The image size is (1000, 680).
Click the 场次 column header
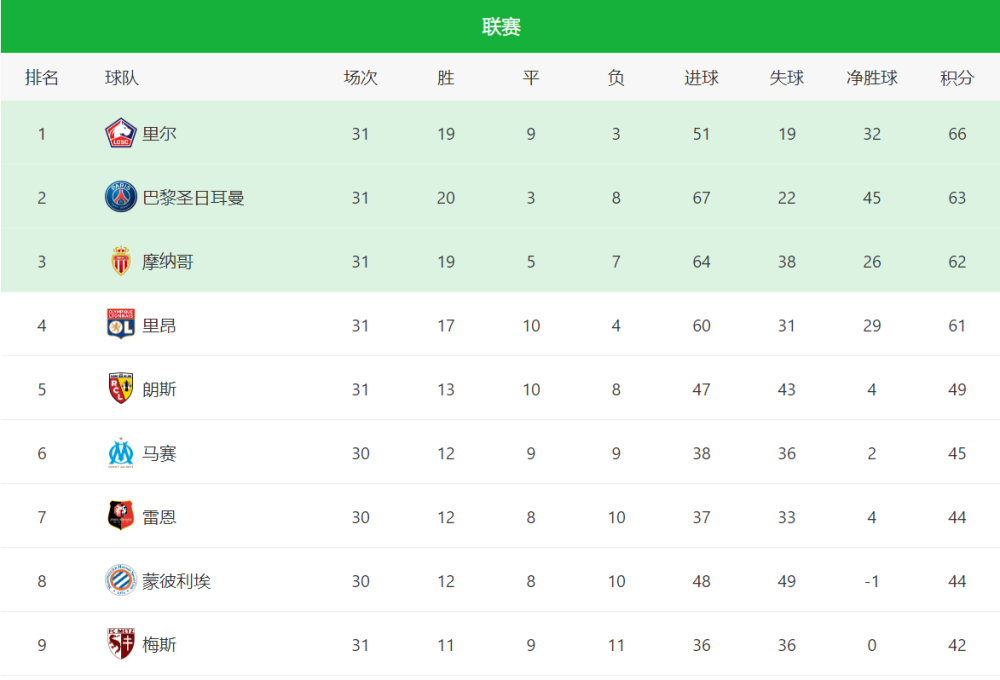tap(360, 78)
